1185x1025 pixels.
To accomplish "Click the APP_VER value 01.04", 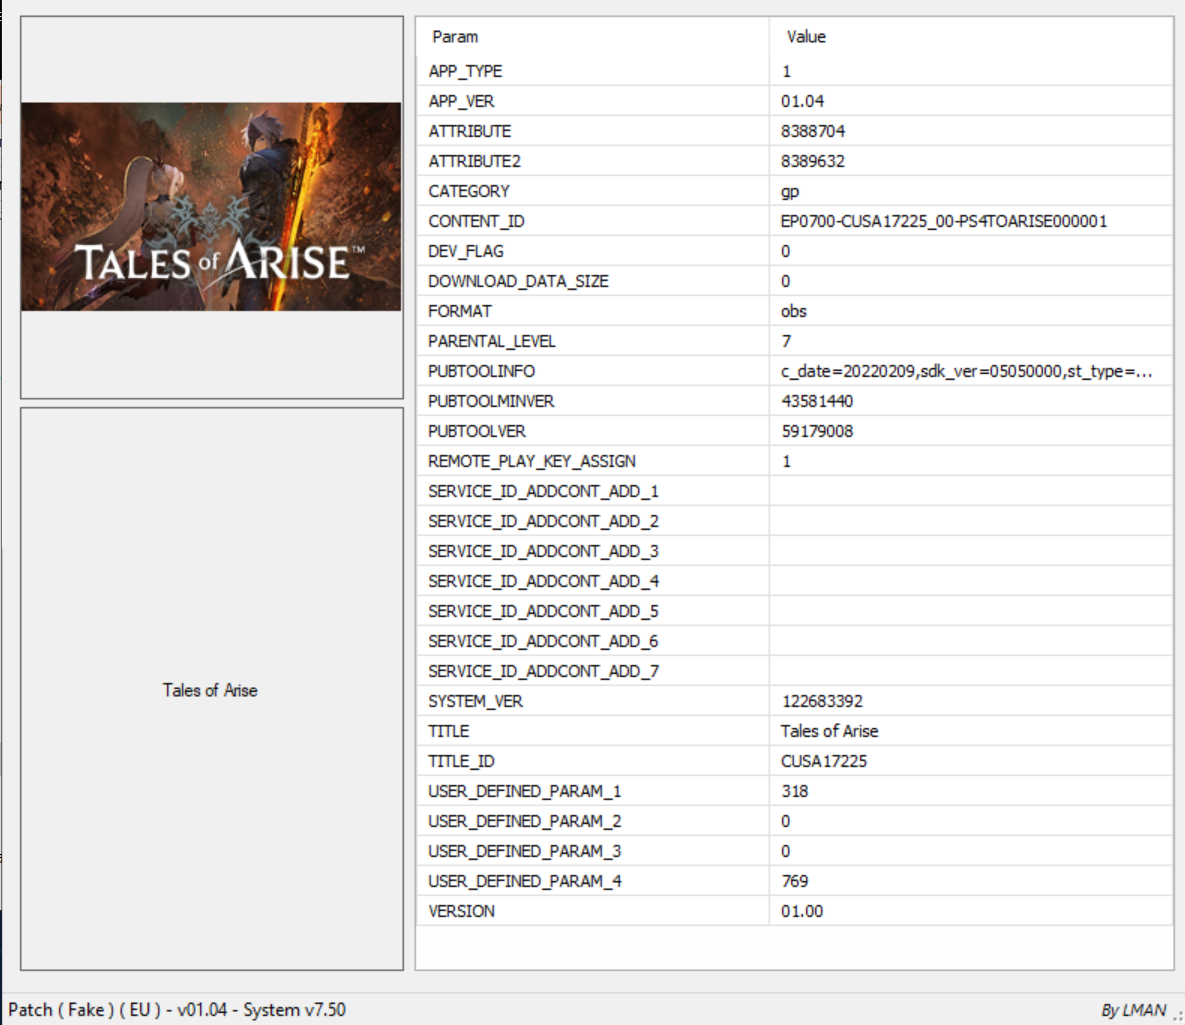I will (x=803, y=101).
